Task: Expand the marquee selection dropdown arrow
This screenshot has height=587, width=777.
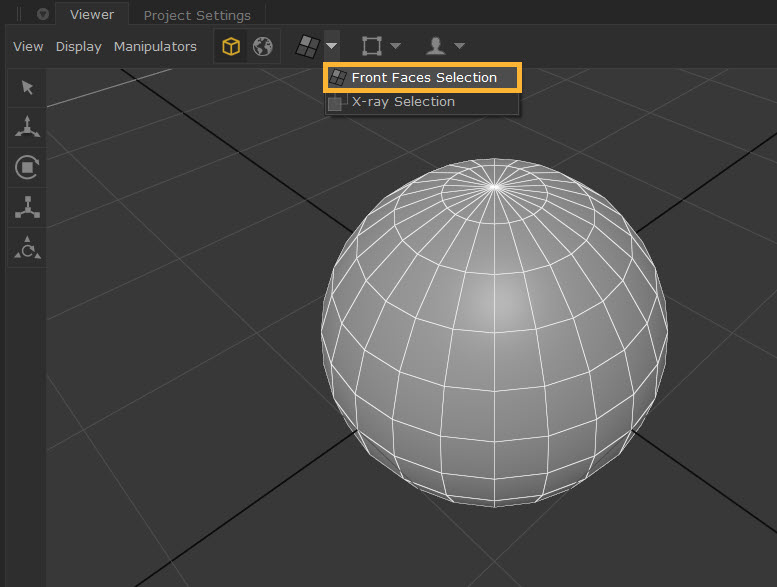Action: click(x=396, y=46)
